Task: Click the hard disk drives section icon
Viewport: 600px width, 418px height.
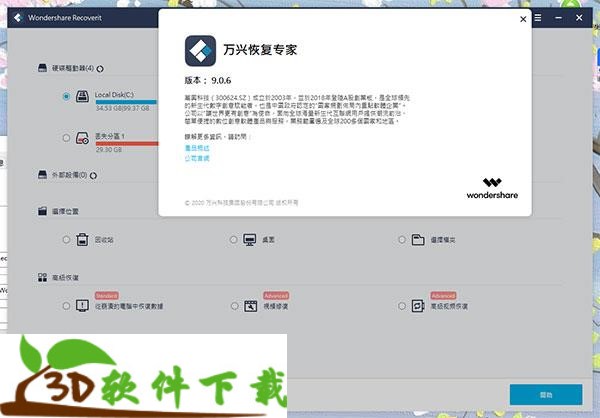Action: [42, 68]
